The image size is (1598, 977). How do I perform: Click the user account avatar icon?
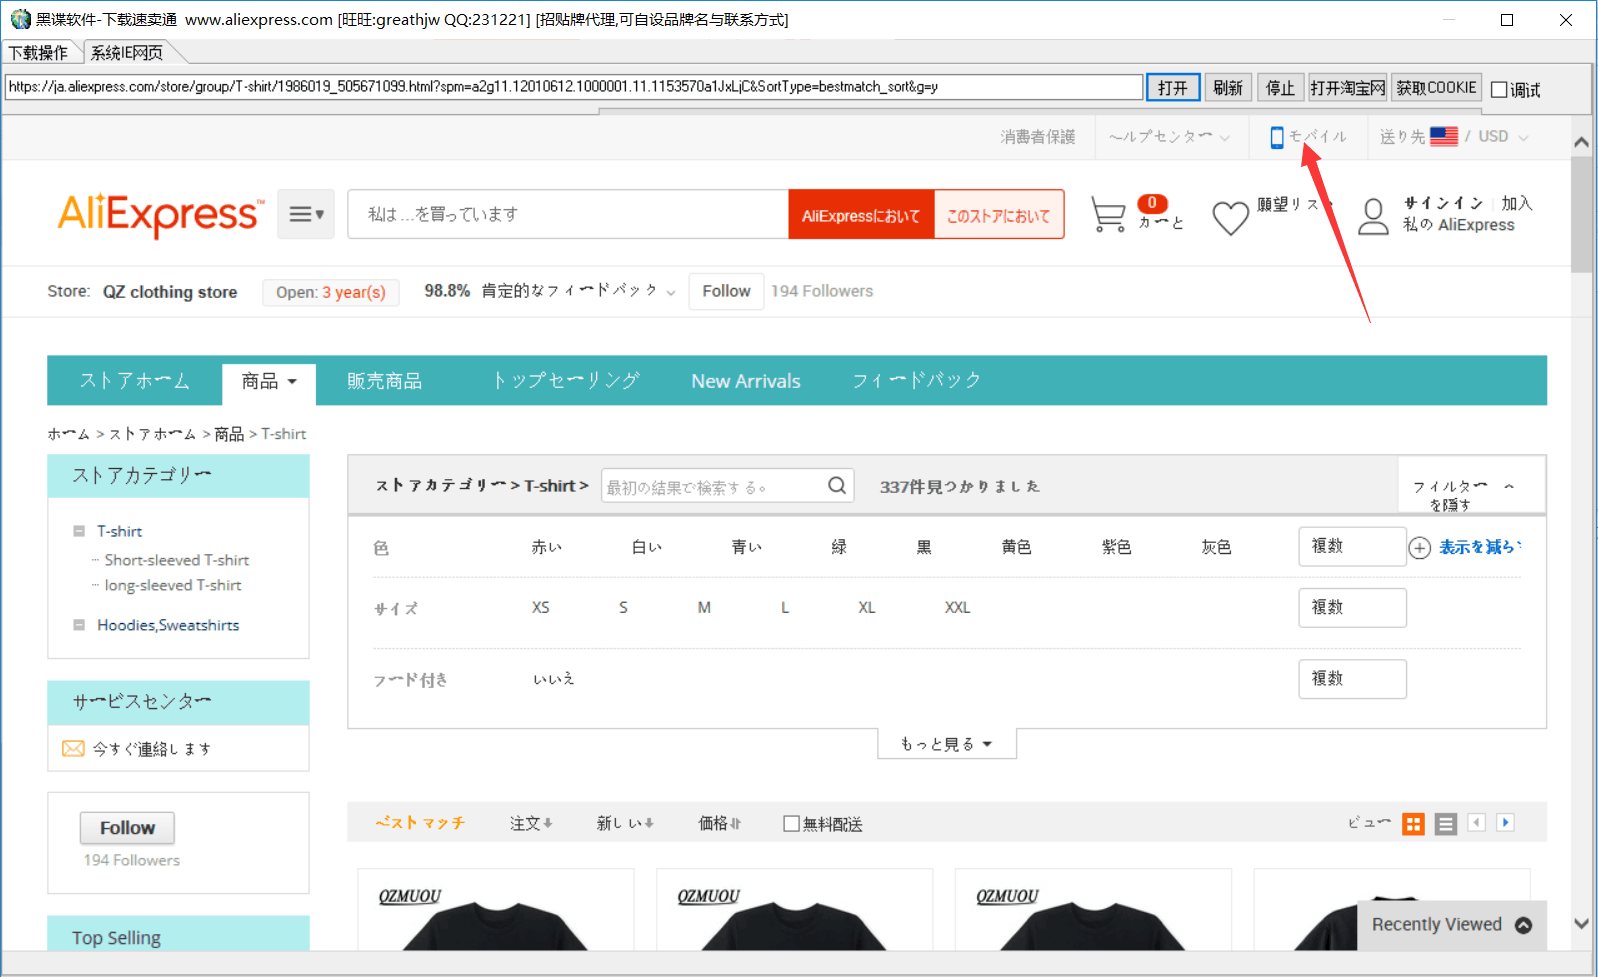(x=1373, y=216)
